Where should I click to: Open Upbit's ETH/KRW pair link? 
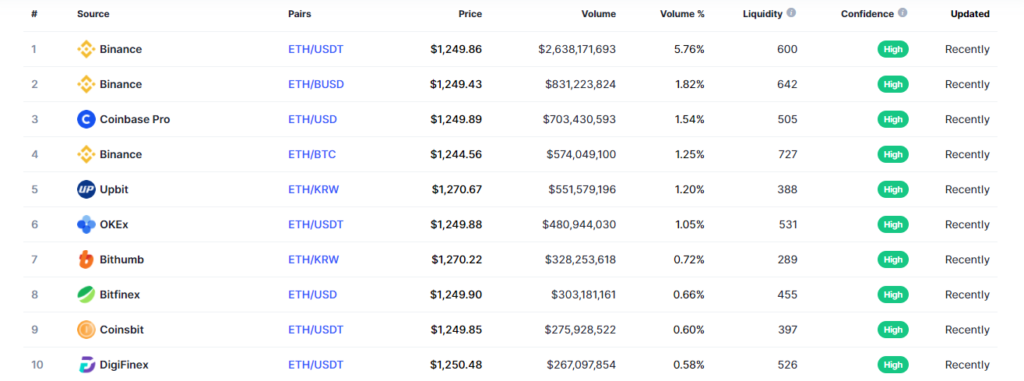coord(313,190)
